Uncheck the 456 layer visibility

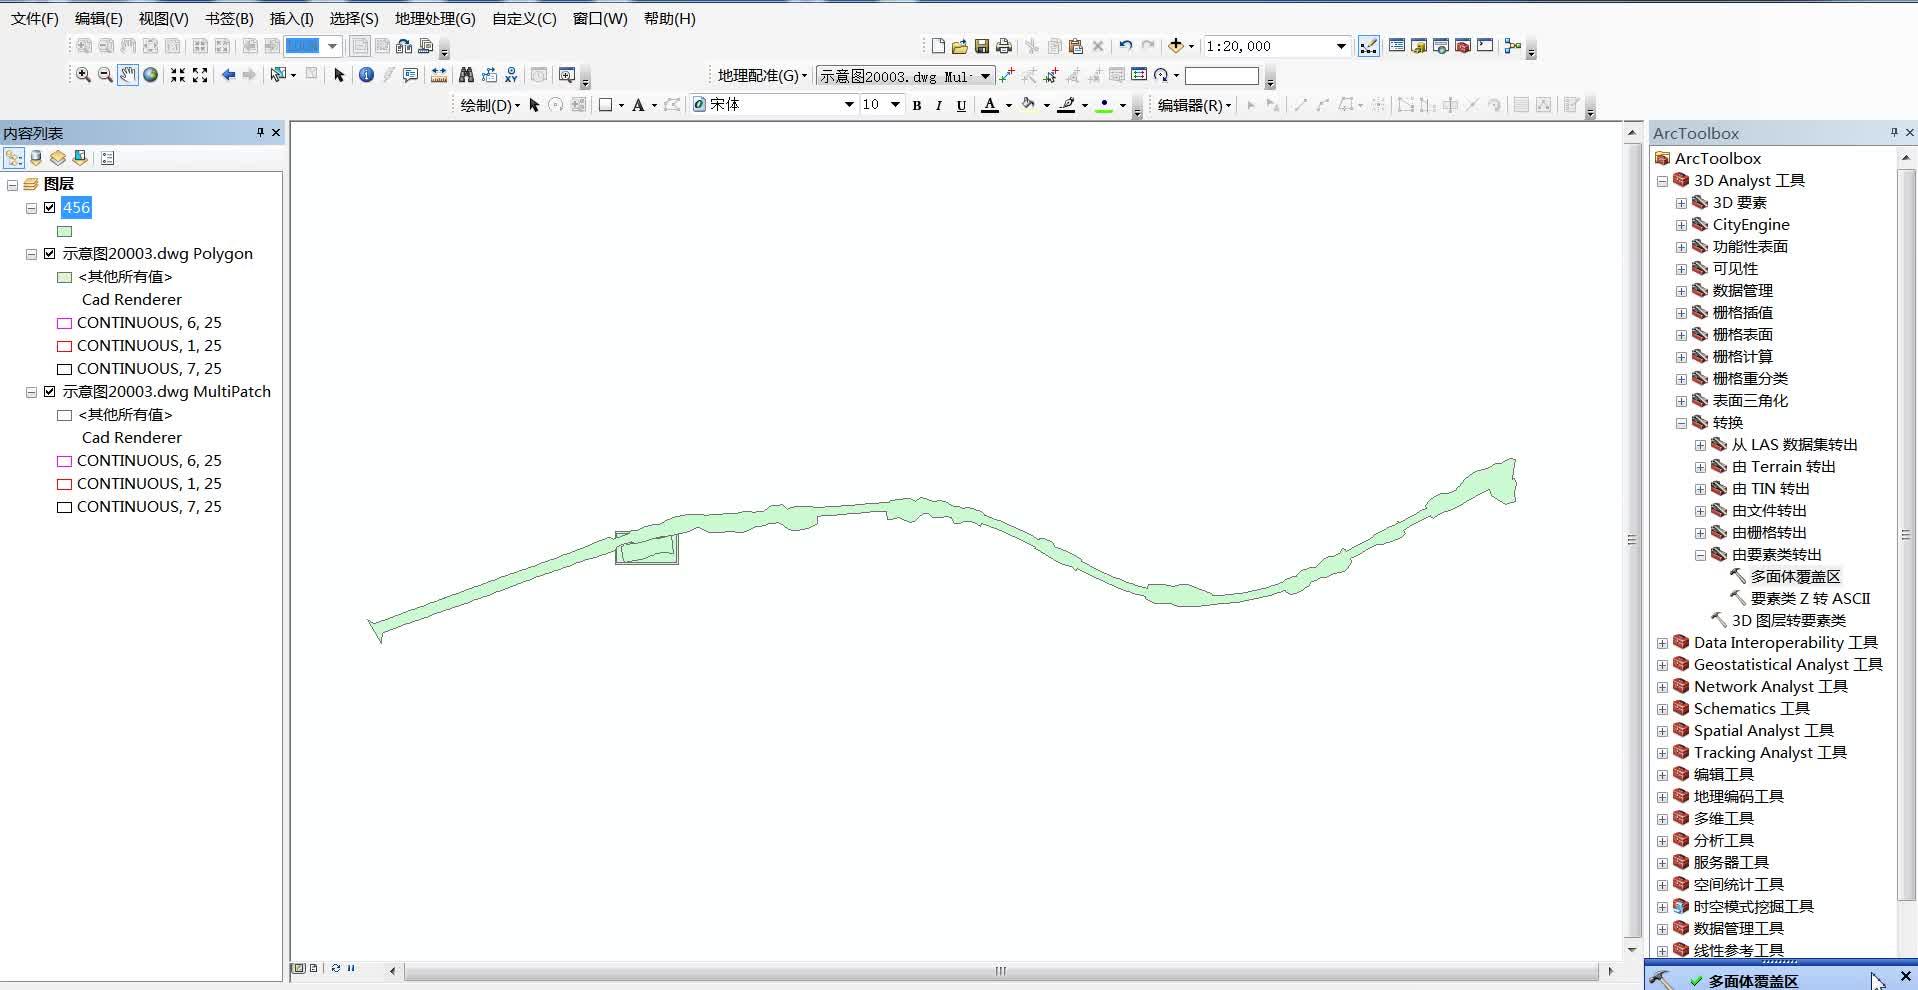(x=49, y=208)
